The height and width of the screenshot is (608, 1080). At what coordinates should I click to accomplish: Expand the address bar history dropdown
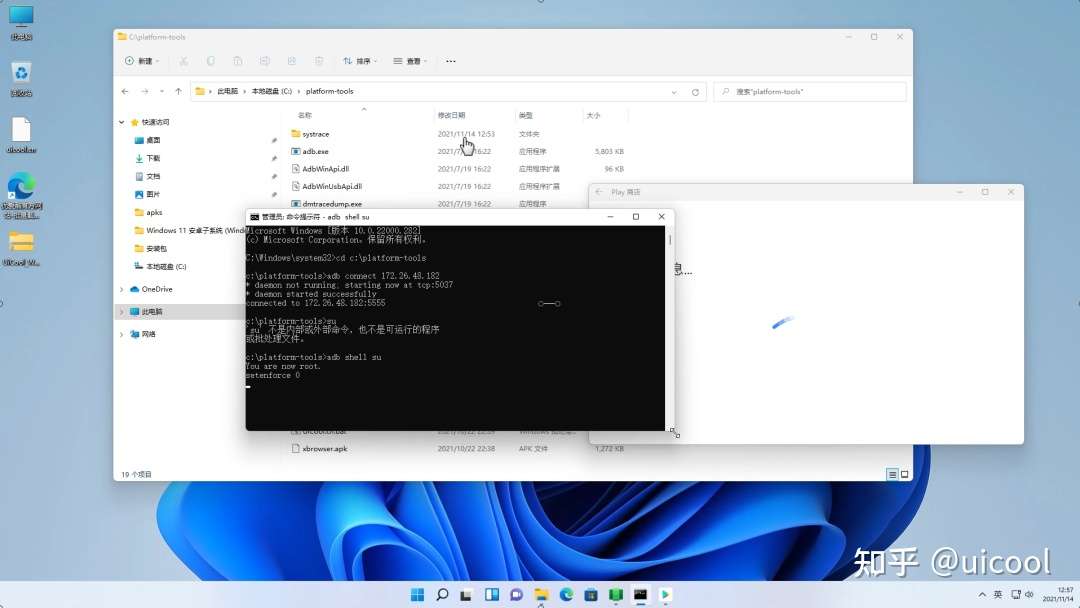coord(674,92)
